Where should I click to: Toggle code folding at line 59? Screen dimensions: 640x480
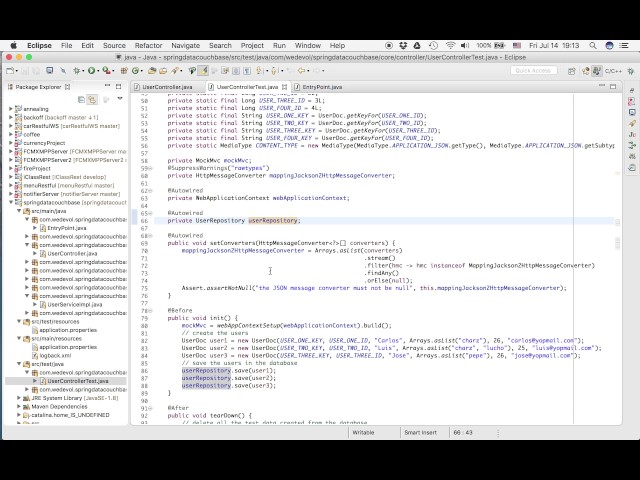(151, 168)
